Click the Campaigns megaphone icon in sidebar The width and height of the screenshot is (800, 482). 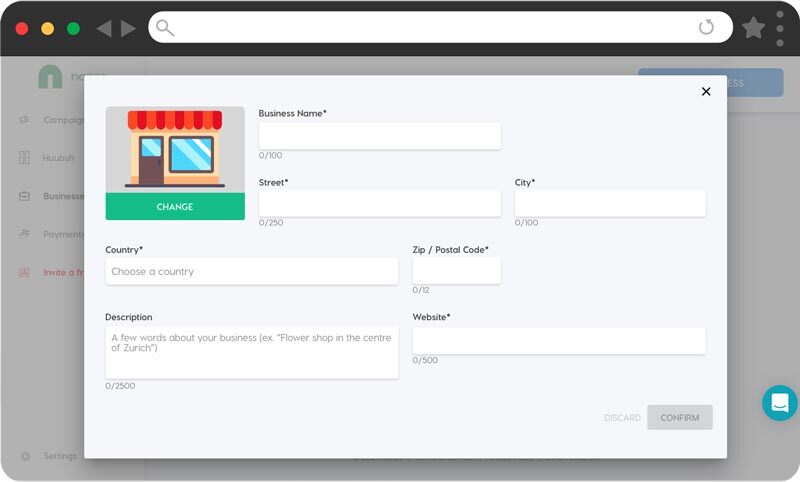(x=24, y=120)
